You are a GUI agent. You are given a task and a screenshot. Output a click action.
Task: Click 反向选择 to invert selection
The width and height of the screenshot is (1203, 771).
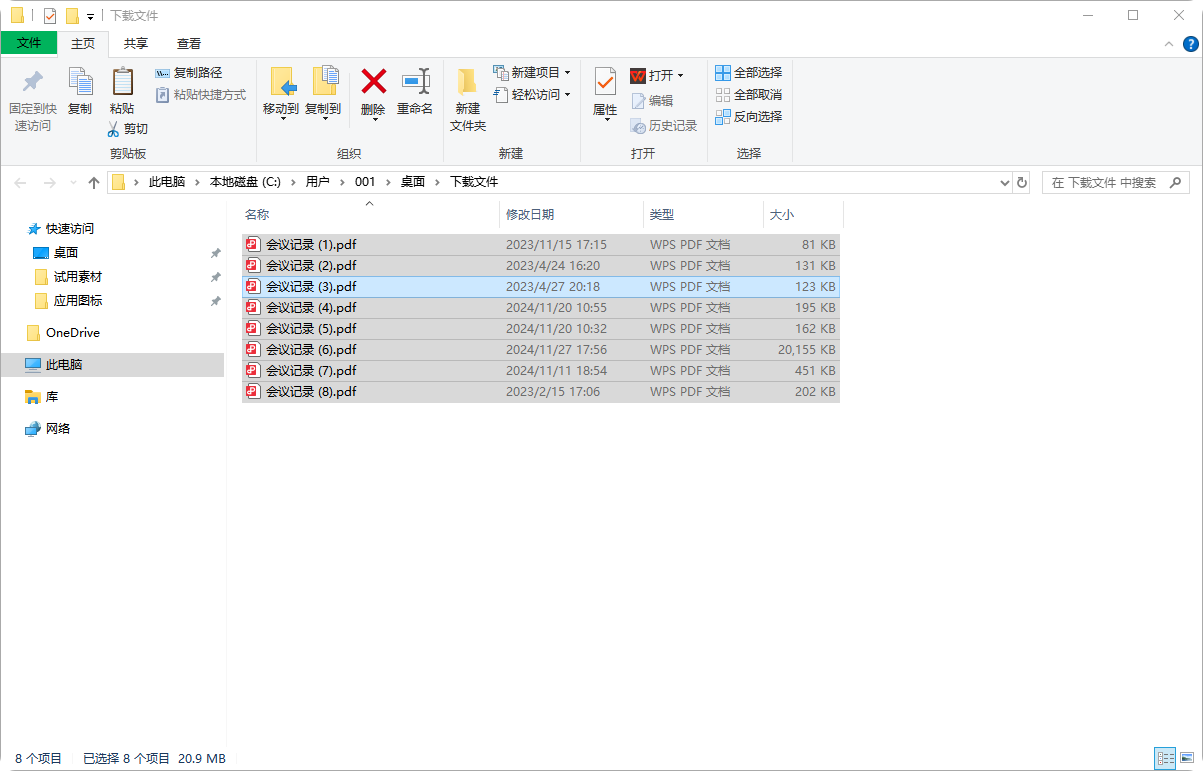coord(749,117)
